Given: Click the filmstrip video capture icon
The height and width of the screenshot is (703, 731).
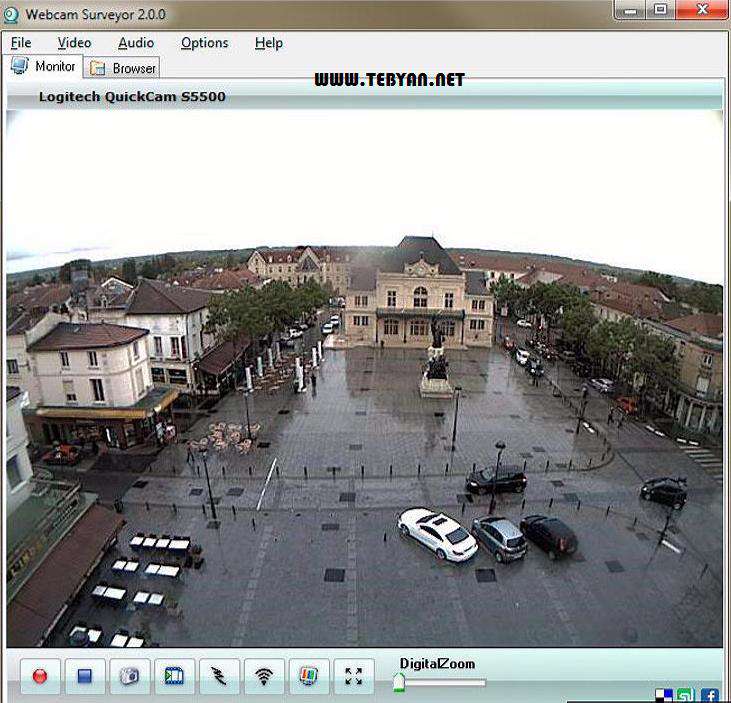Looking at the screenshot, I should pyautogui.click(x=174, y=676).
